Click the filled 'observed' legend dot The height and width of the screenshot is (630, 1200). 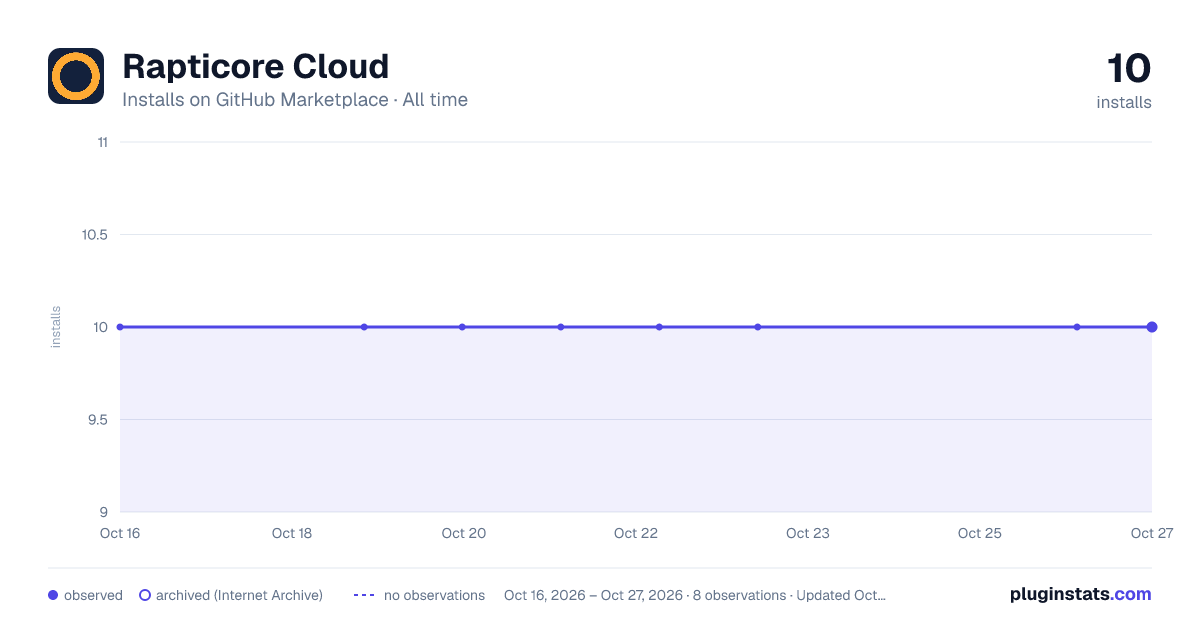[x=53, y=595]
